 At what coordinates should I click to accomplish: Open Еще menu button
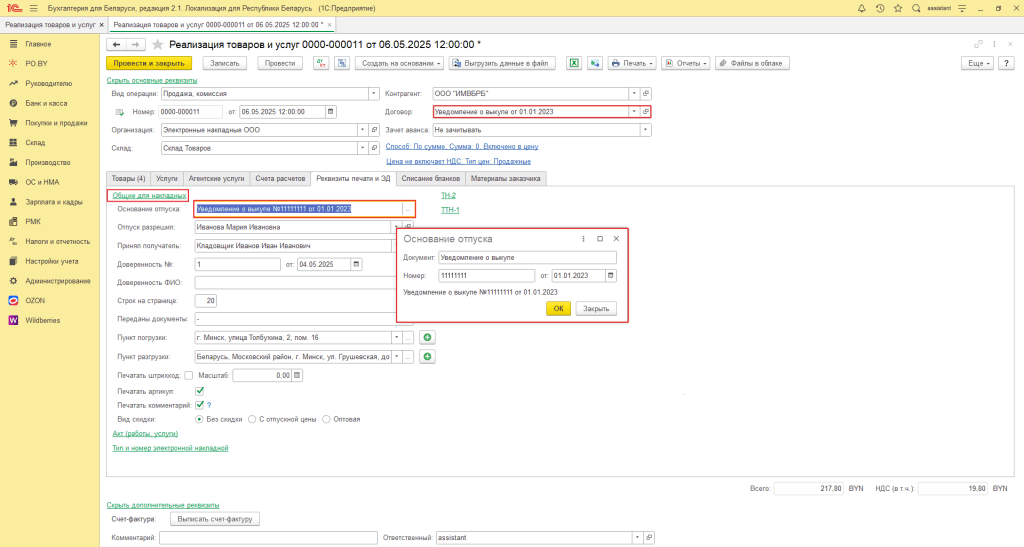pyautogui.click(x=977, y=63)
